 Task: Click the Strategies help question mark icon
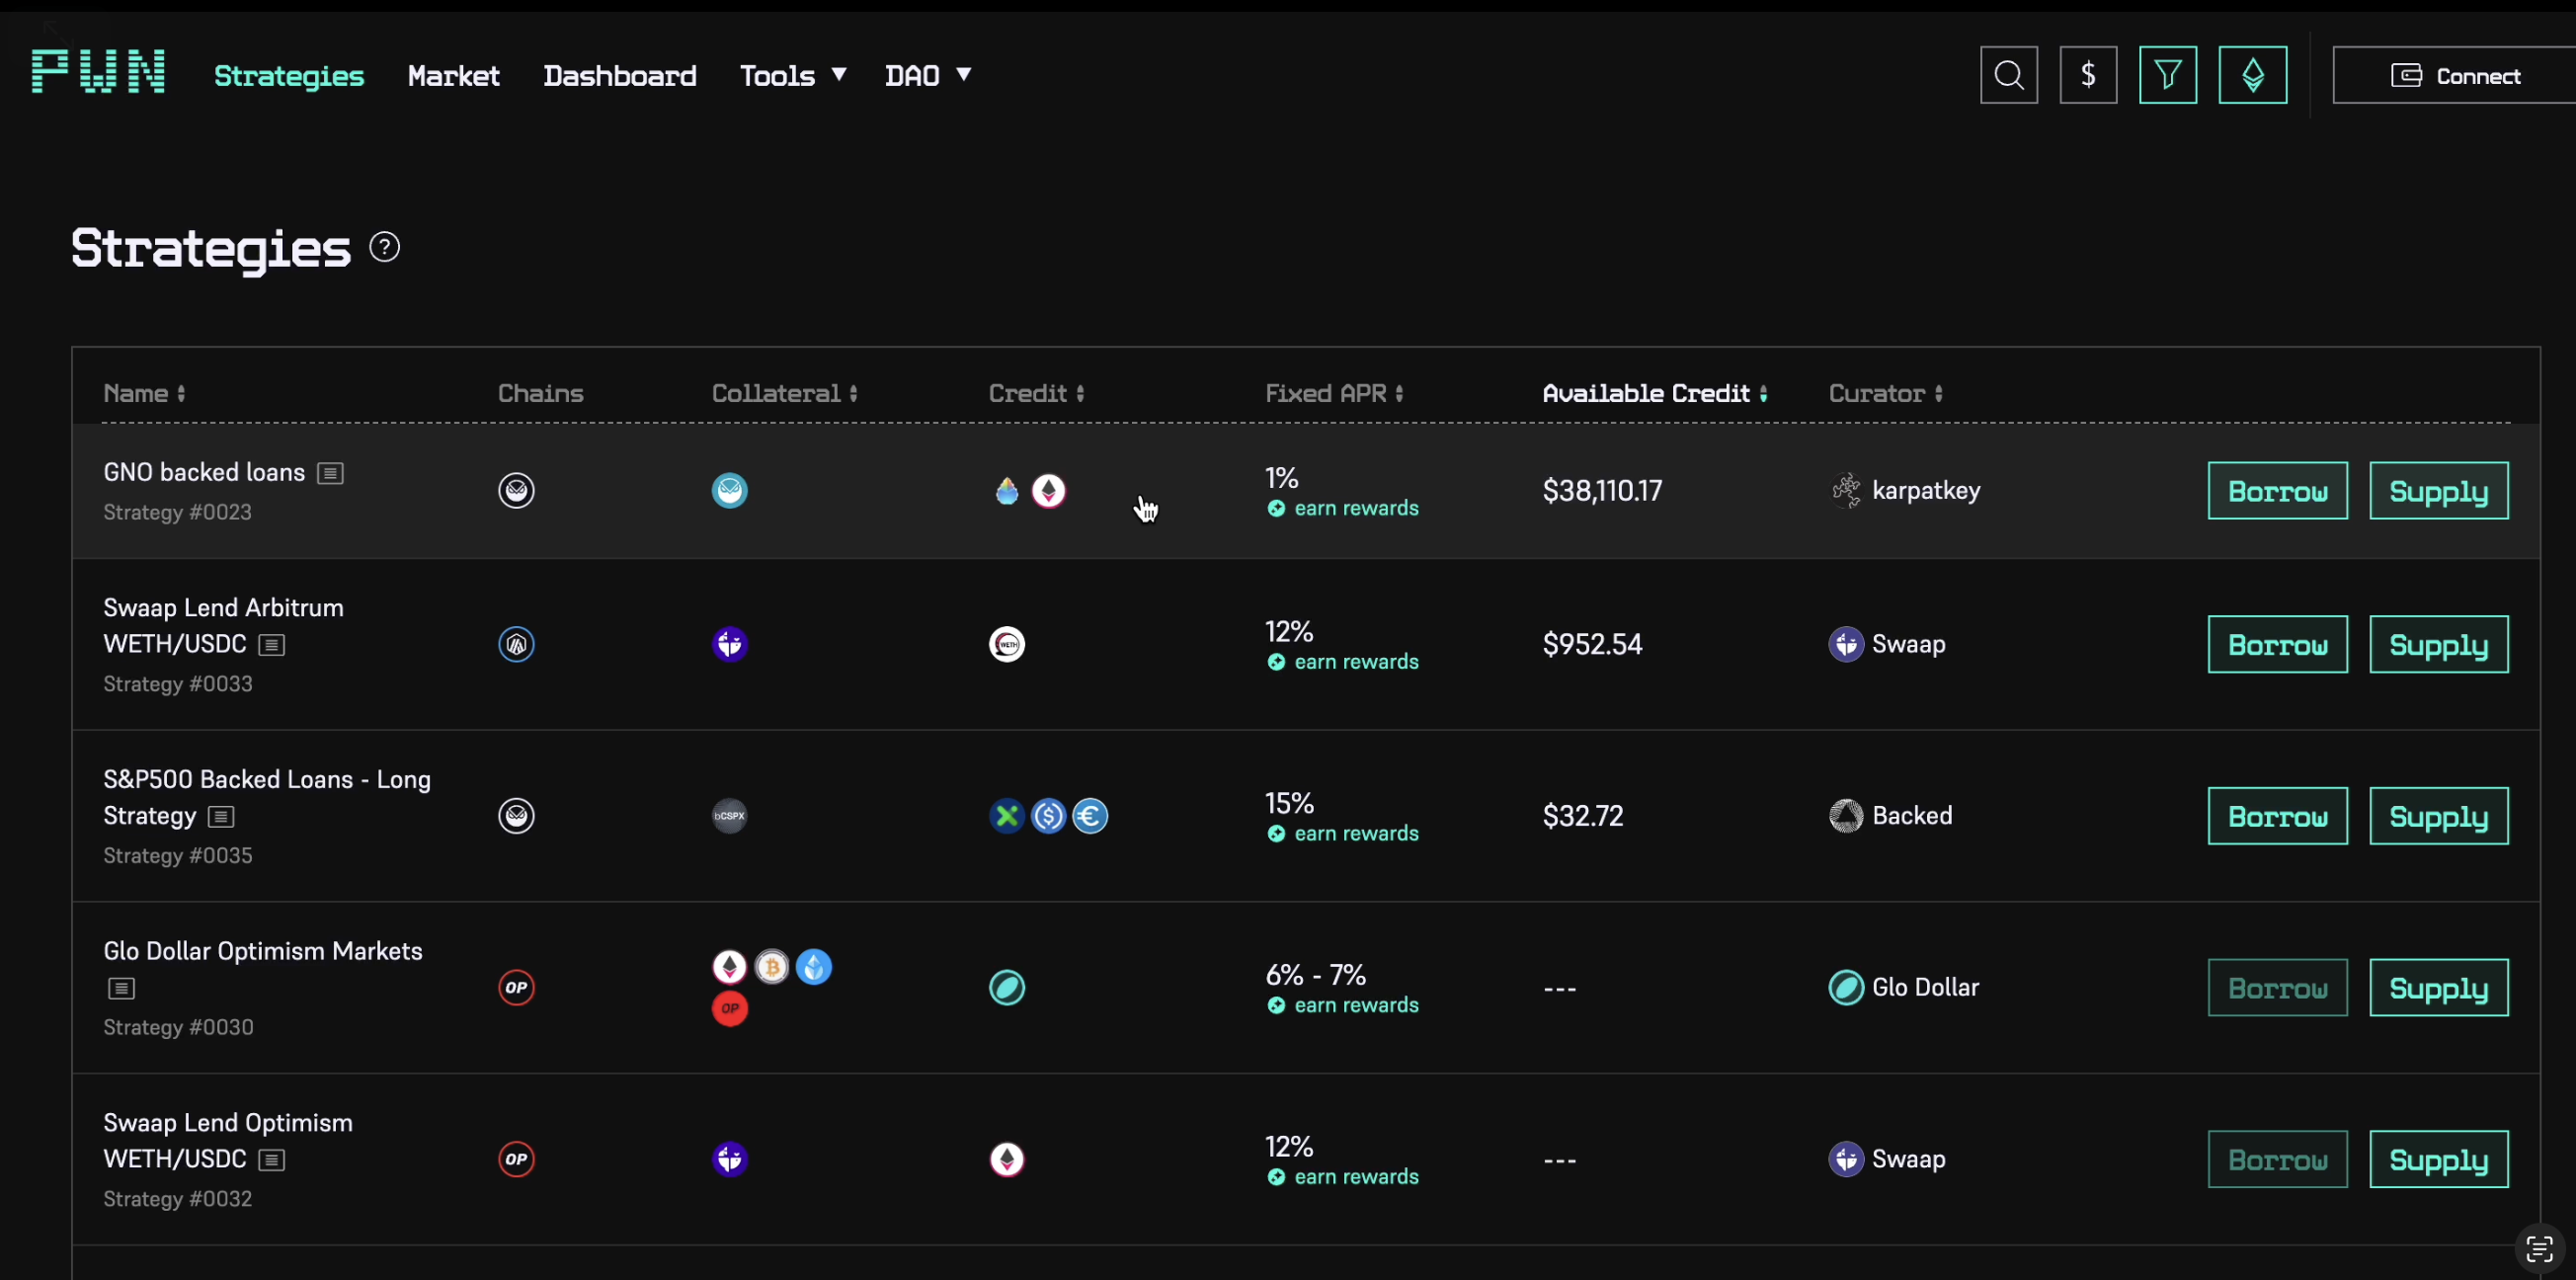[384, 247]
